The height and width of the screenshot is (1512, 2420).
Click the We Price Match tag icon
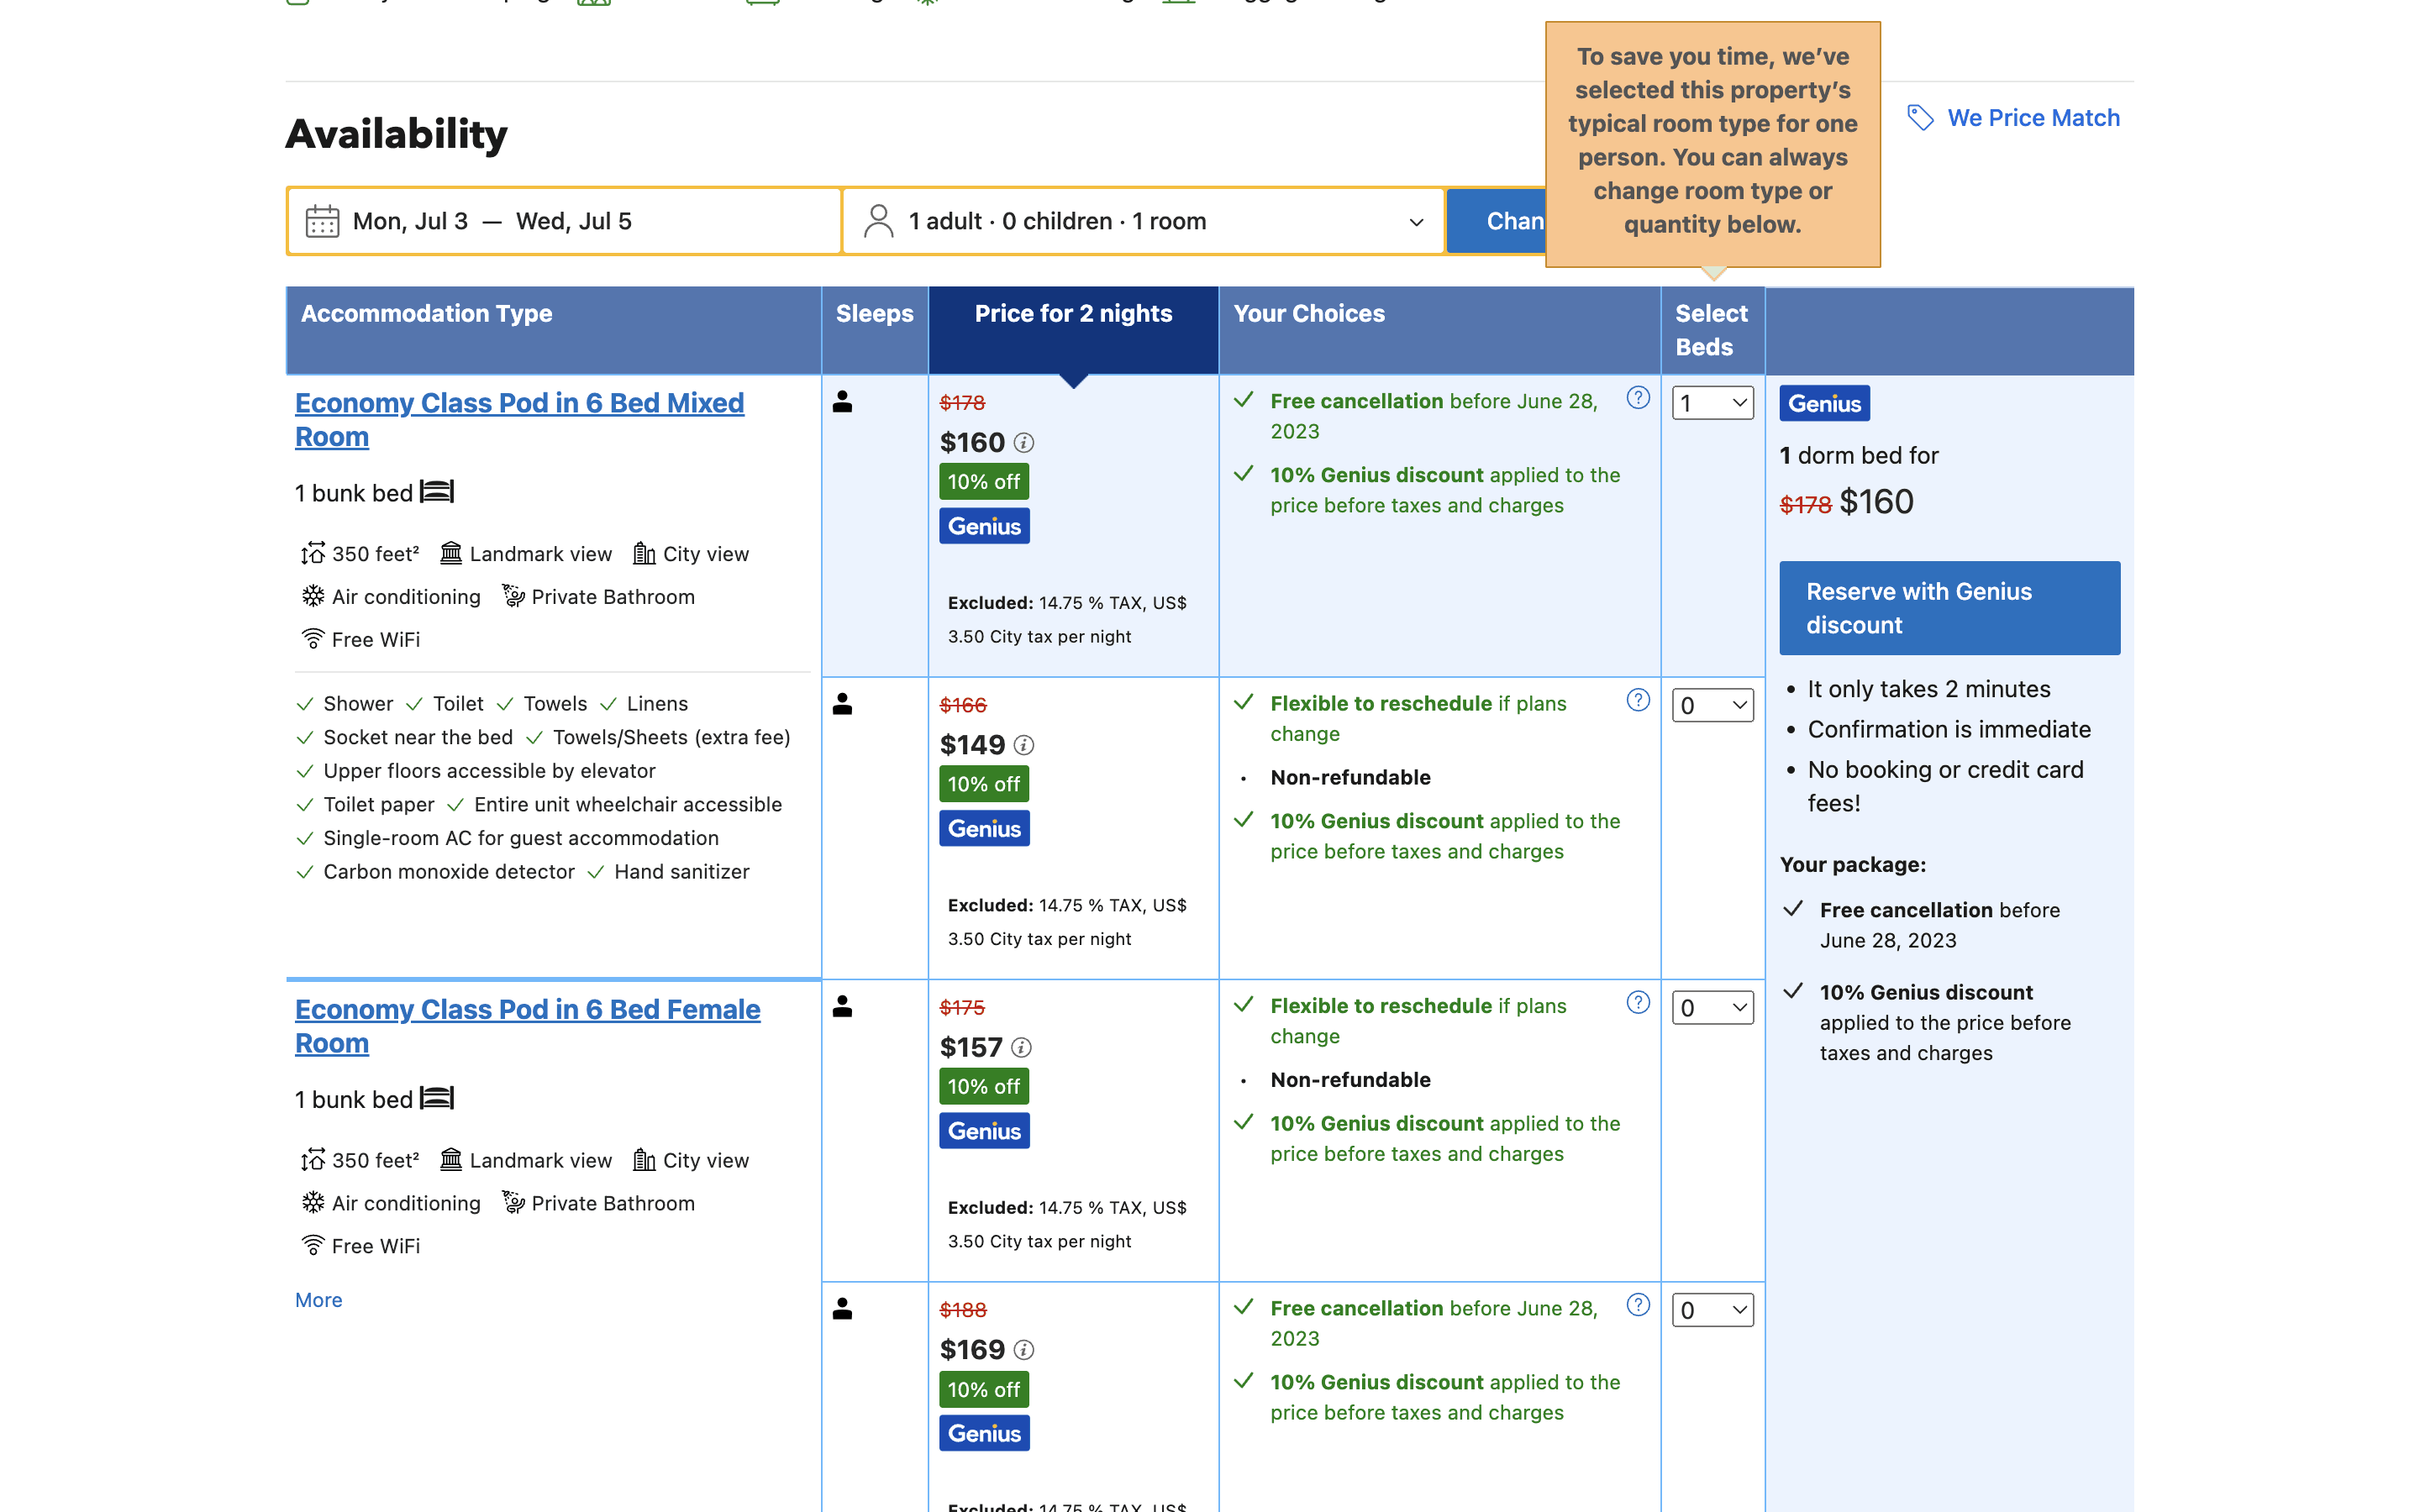(x=1920, y=118)
